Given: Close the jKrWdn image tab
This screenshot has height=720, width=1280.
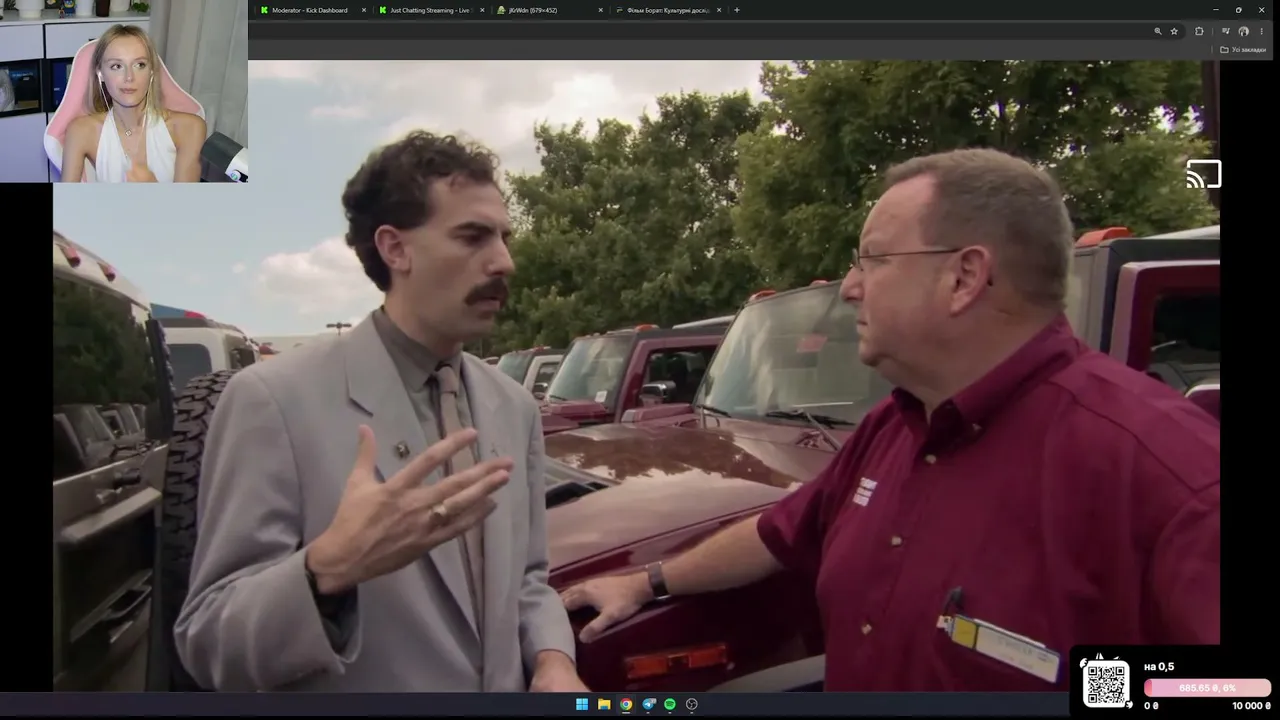Looking at the screenshot, I should pos(600,10).
